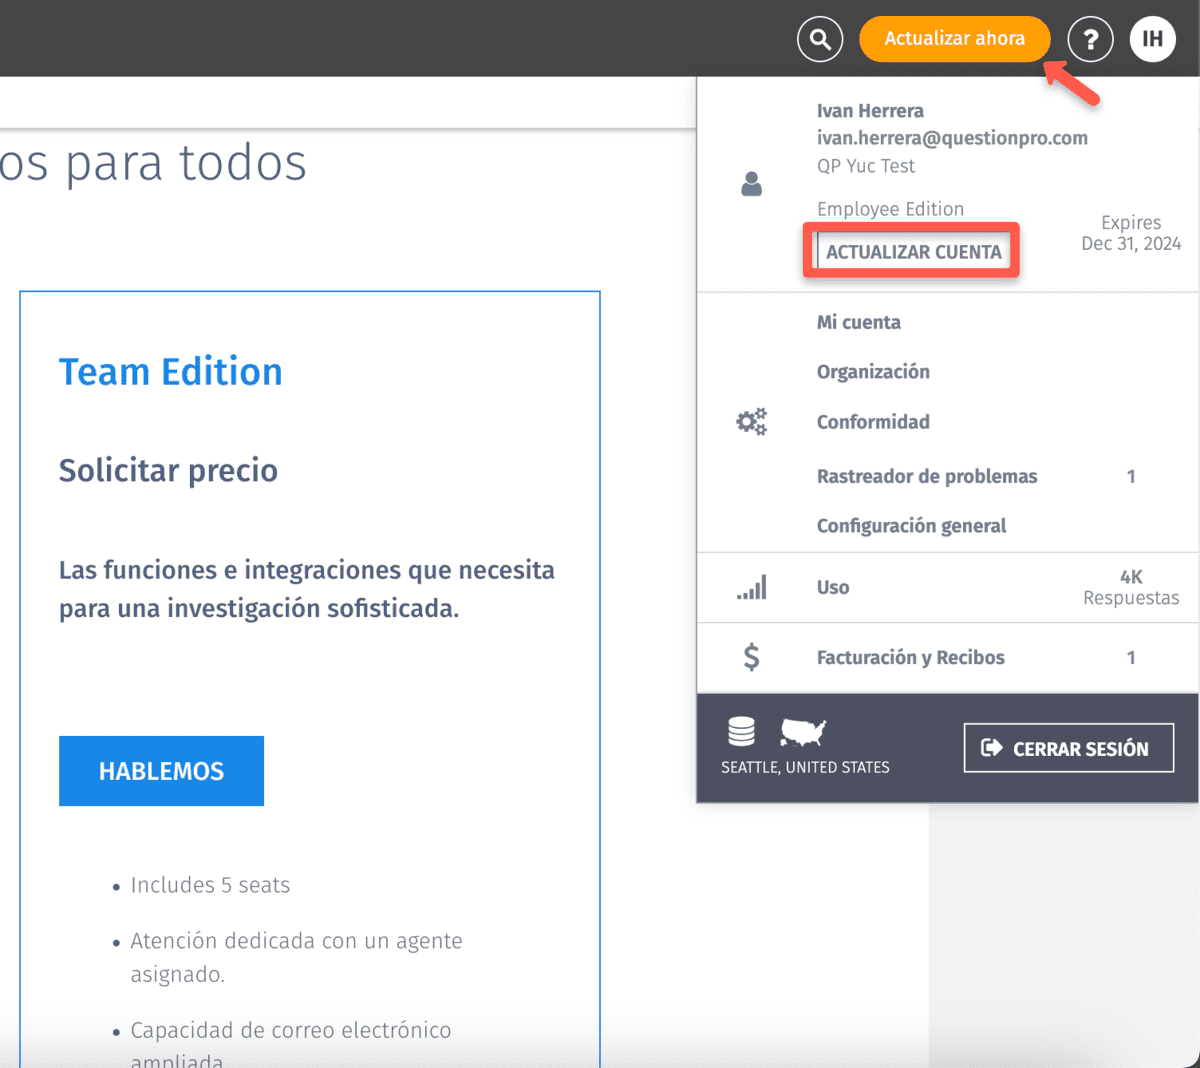Click the HABLEMOS button
This screenshot has height=1068, width=1200.
161,771
